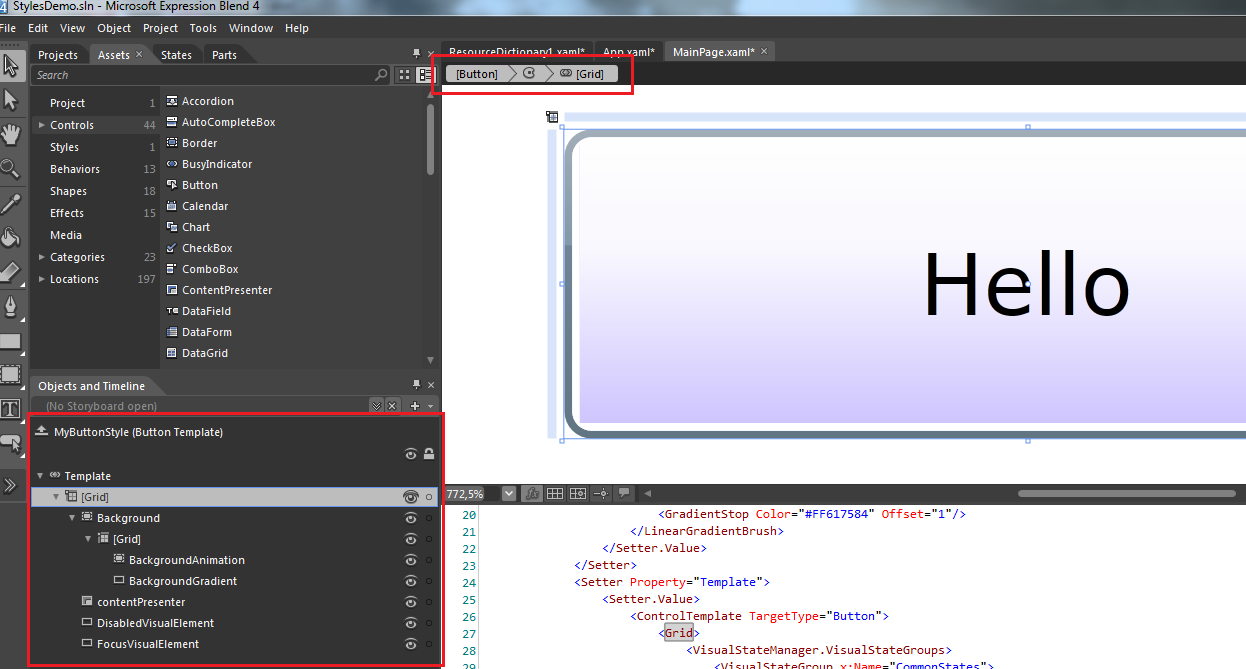The image size is (1246, 669).
Task: Open the File menu
Action: pyautogui.click(x=8, y=28)
